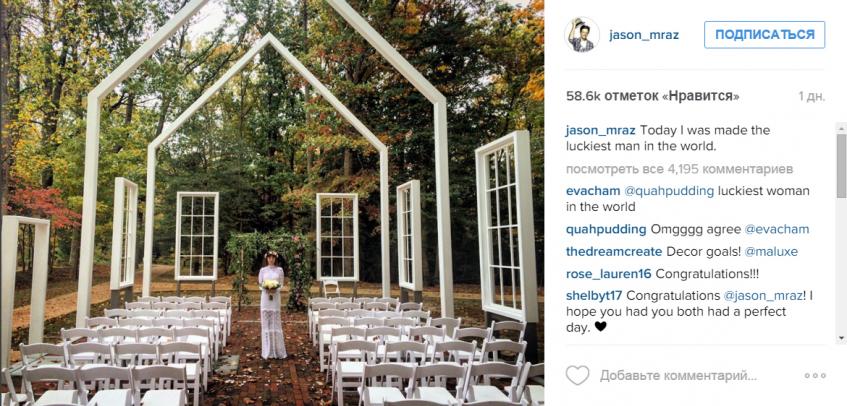
Task: Click the heart like icon
Action: click(x=577, y=375)
